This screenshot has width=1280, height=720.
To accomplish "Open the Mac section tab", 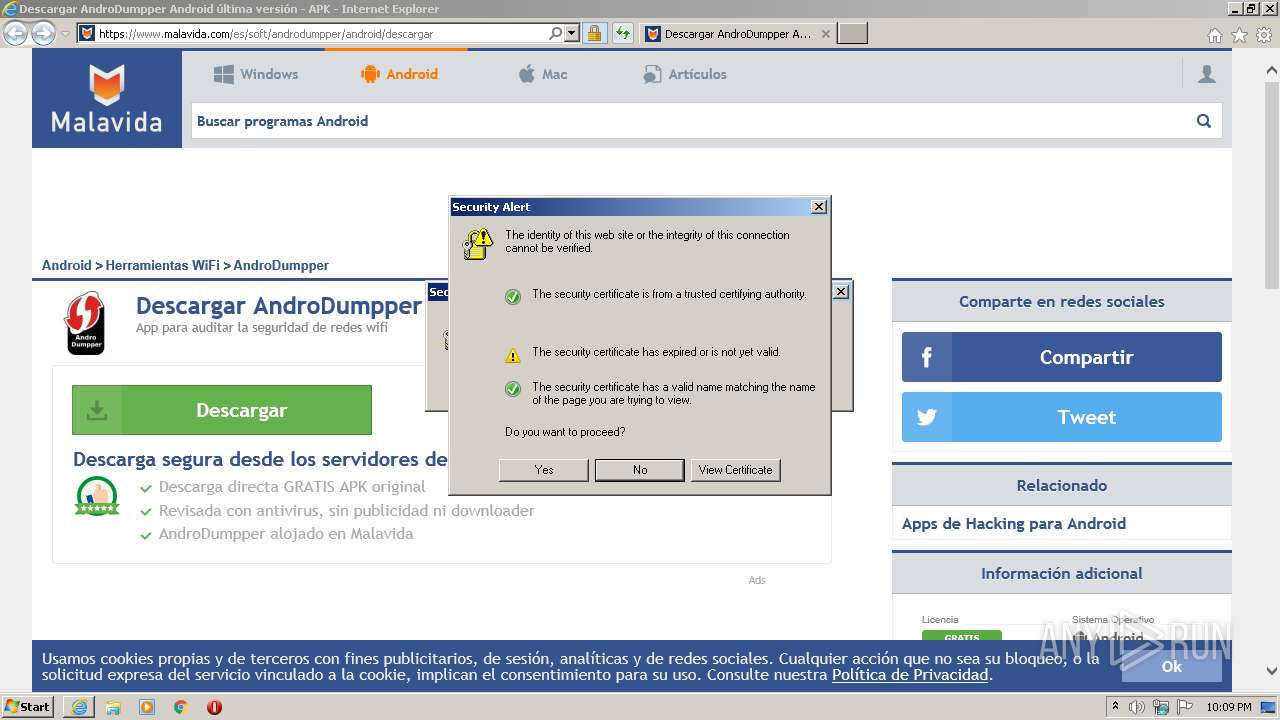I will tap(543, 74).
